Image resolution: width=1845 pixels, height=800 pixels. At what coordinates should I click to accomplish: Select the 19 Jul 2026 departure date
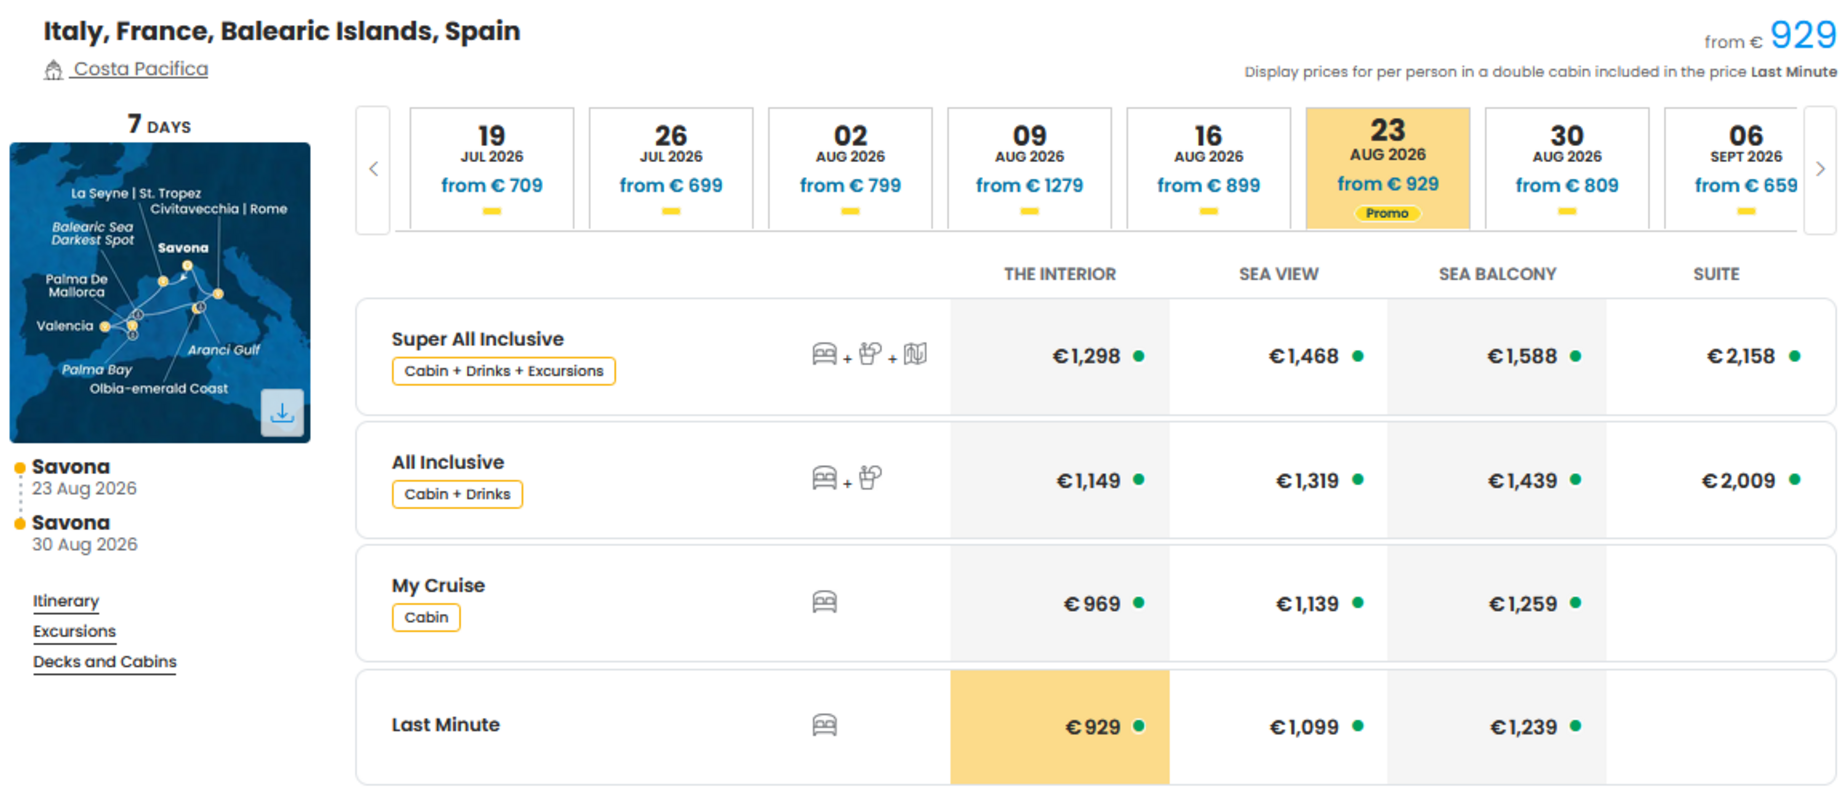(492, 169)
